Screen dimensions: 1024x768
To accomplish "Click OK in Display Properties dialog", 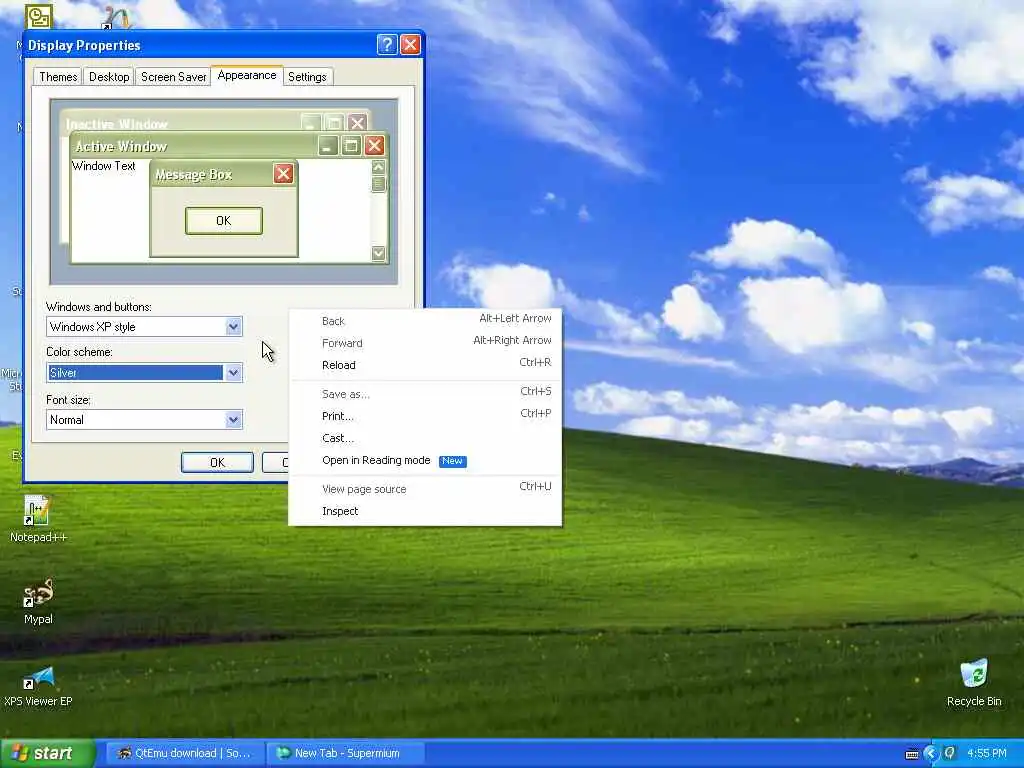I will click(x=217, y=462).
